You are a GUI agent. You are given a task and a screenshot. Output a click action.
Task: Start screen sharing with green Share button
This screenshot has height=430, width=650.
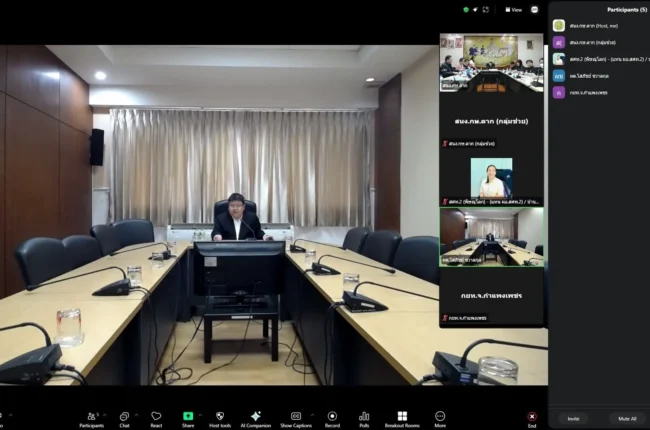(188, 419)
